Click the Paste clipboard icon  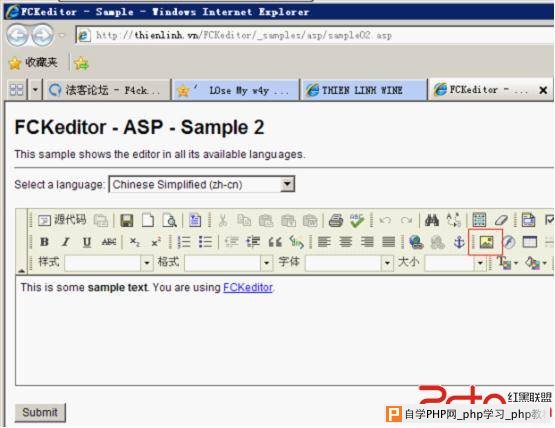266,221
